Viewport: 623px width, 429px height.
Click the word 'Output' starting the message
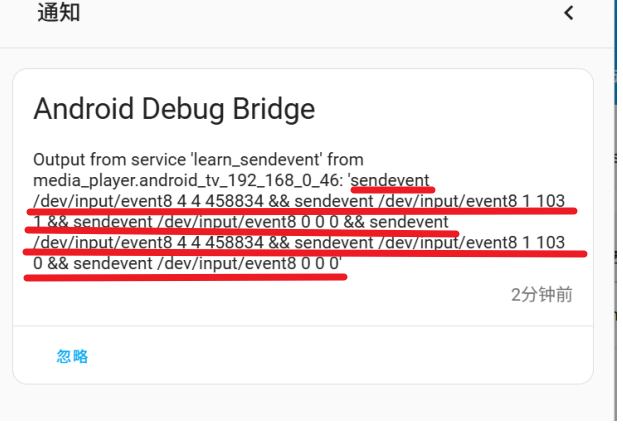pyautogui.click(x=59, y=160)
